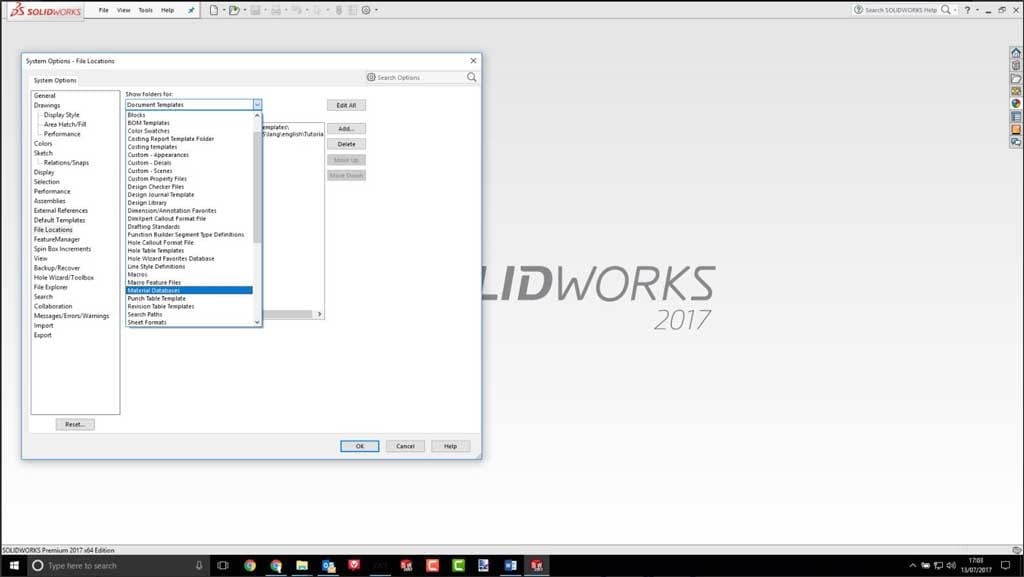Open the File Explorer folder task pane tab

(x=1016, y=78)
